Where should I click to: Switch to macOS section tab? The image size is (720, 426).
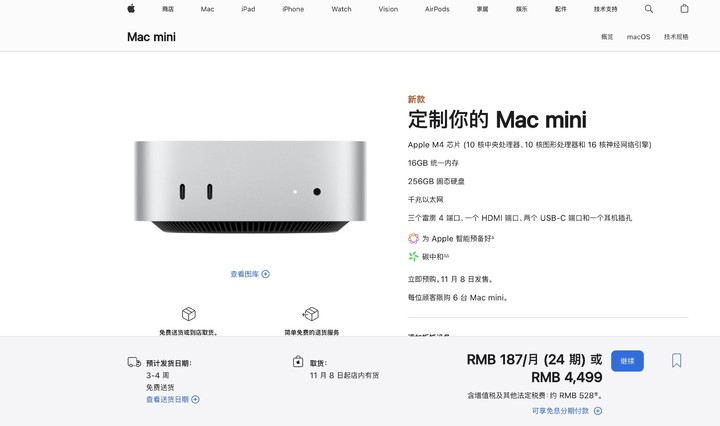638,37
